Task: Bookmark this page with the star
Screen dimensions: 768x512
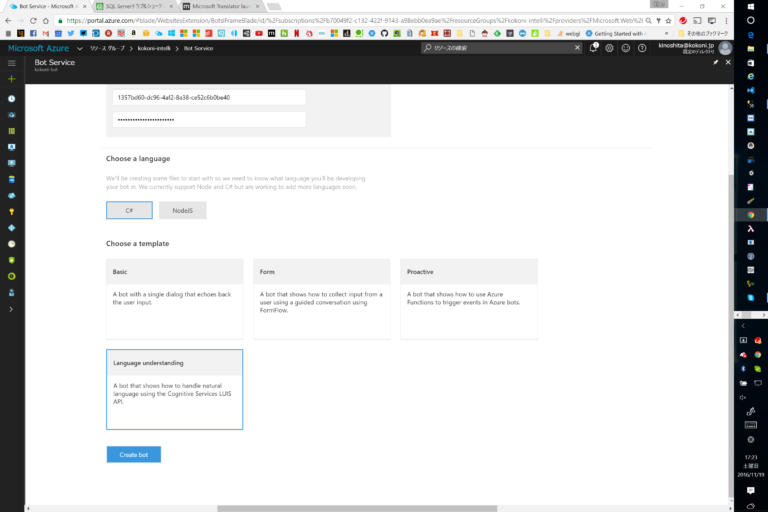Action: tap(668, 21)
